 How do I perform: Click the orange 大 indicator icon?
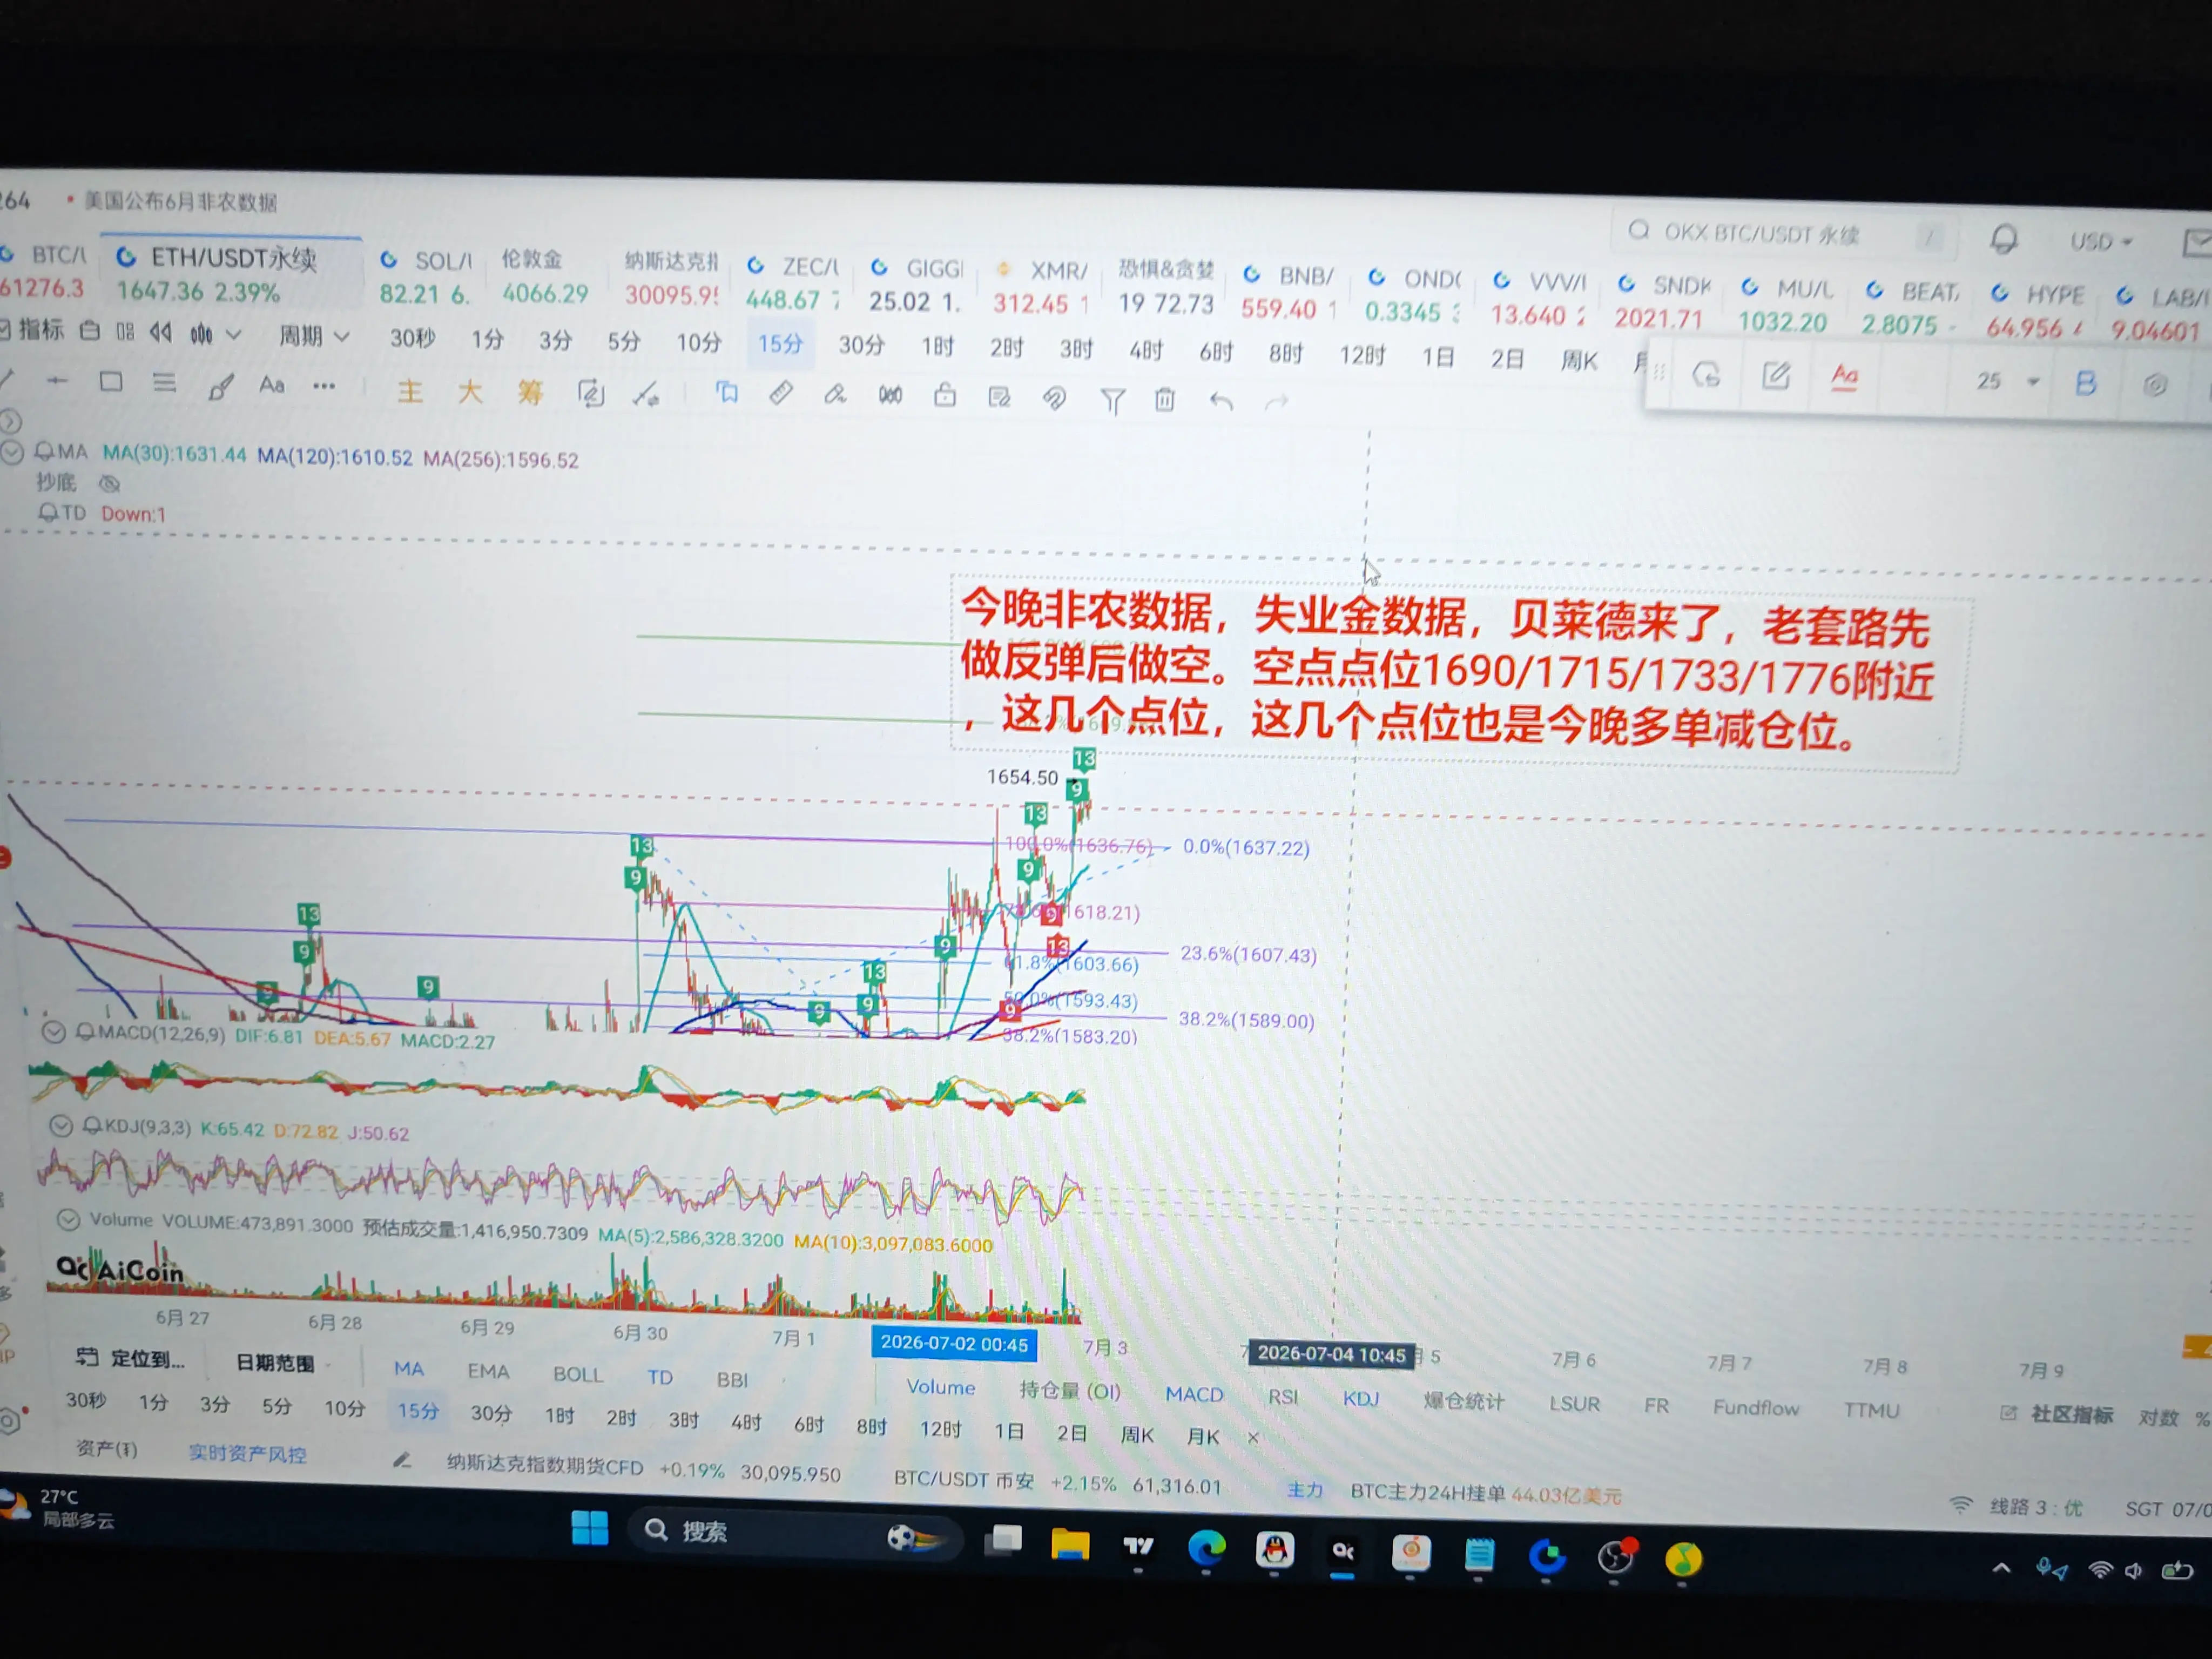coord(470,391)
